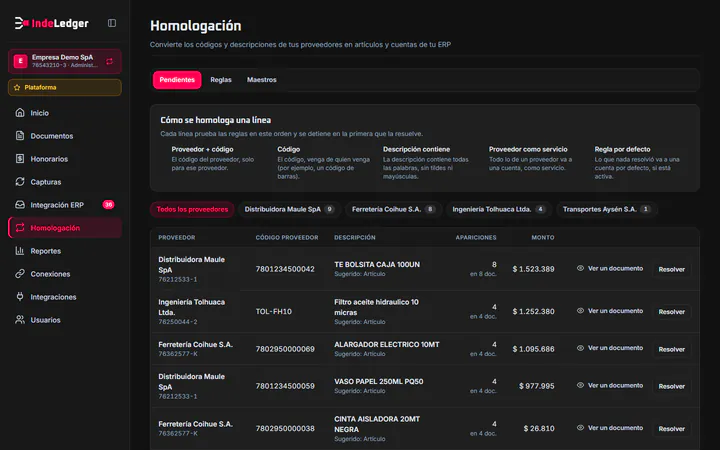Viewport: 720px width, 450px height.
Task: Resolve the VASO PAPEL 250ML PQ50 line
Action: tap(671, 386)
